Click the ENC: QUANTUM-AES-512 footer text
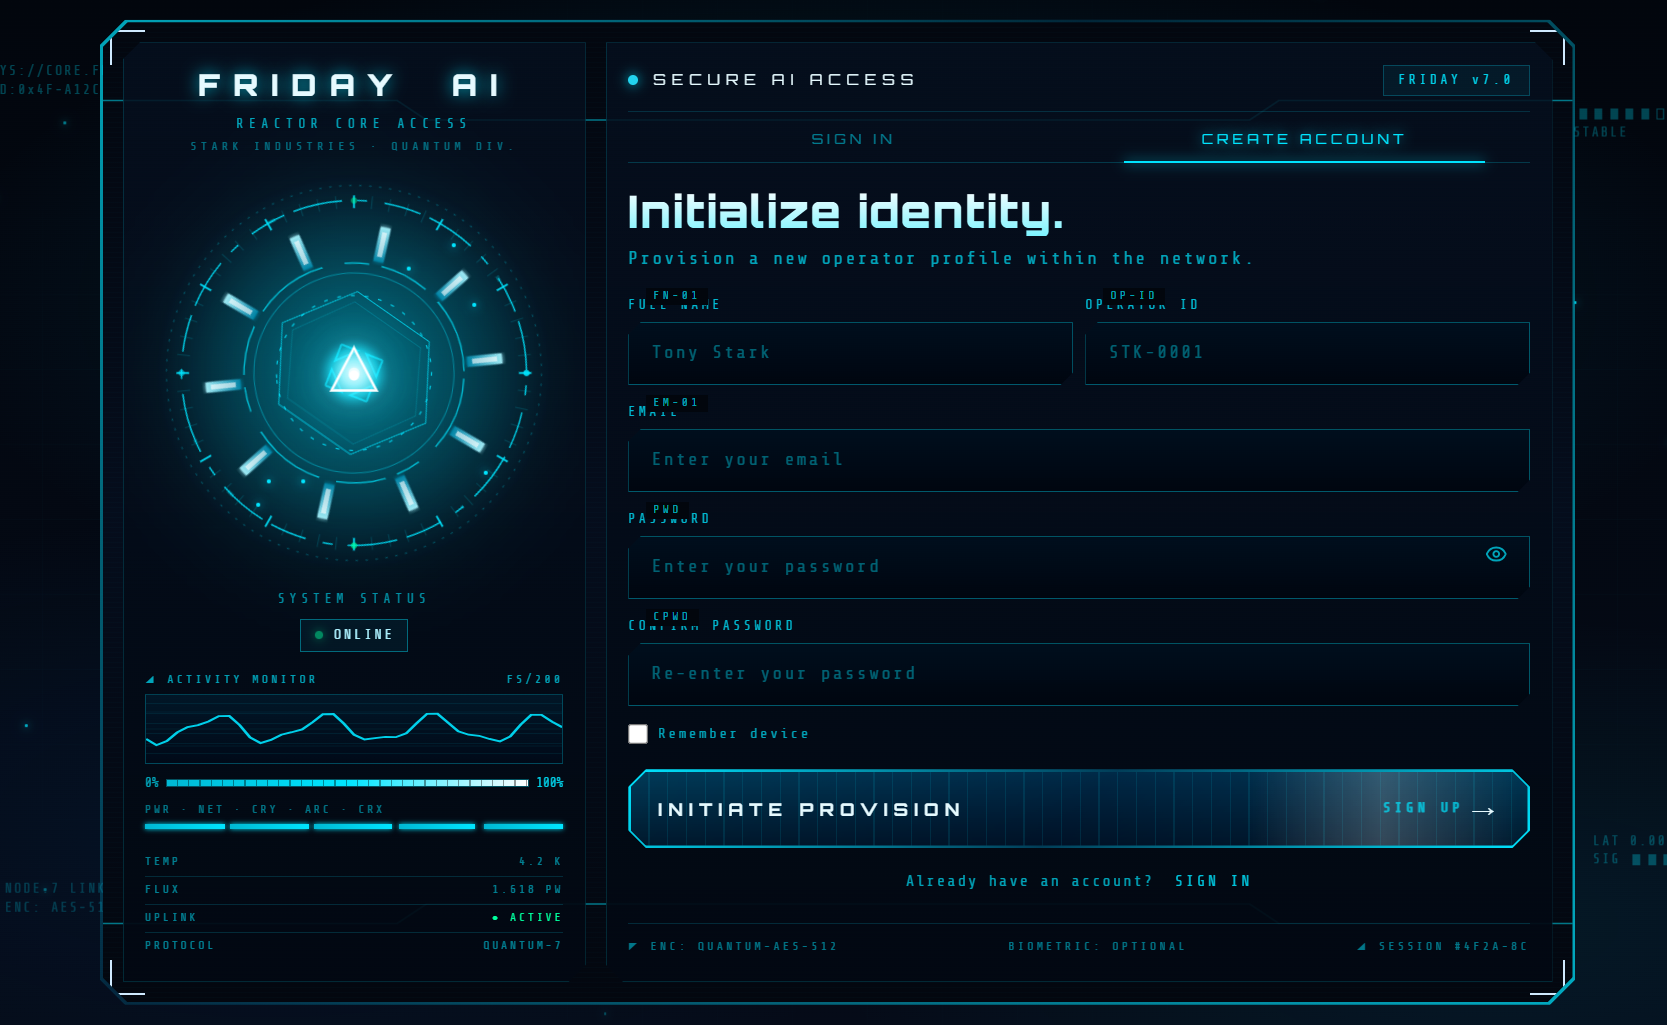This screenshot has height=1025, width=1667. click(x=743, y=946)
